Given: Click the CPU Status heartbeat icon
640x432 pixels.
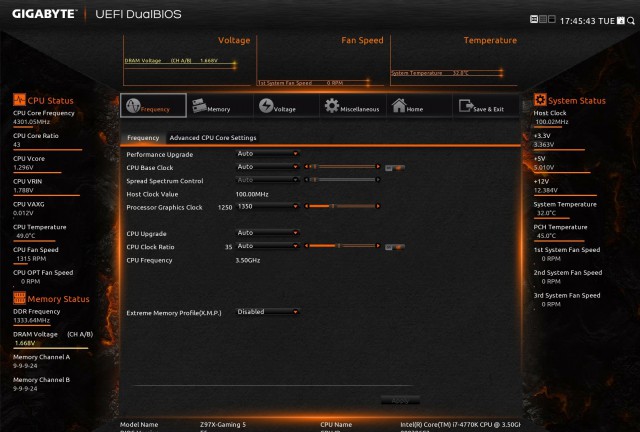Looking at the screenshot, I should click(x=19, y=100).
